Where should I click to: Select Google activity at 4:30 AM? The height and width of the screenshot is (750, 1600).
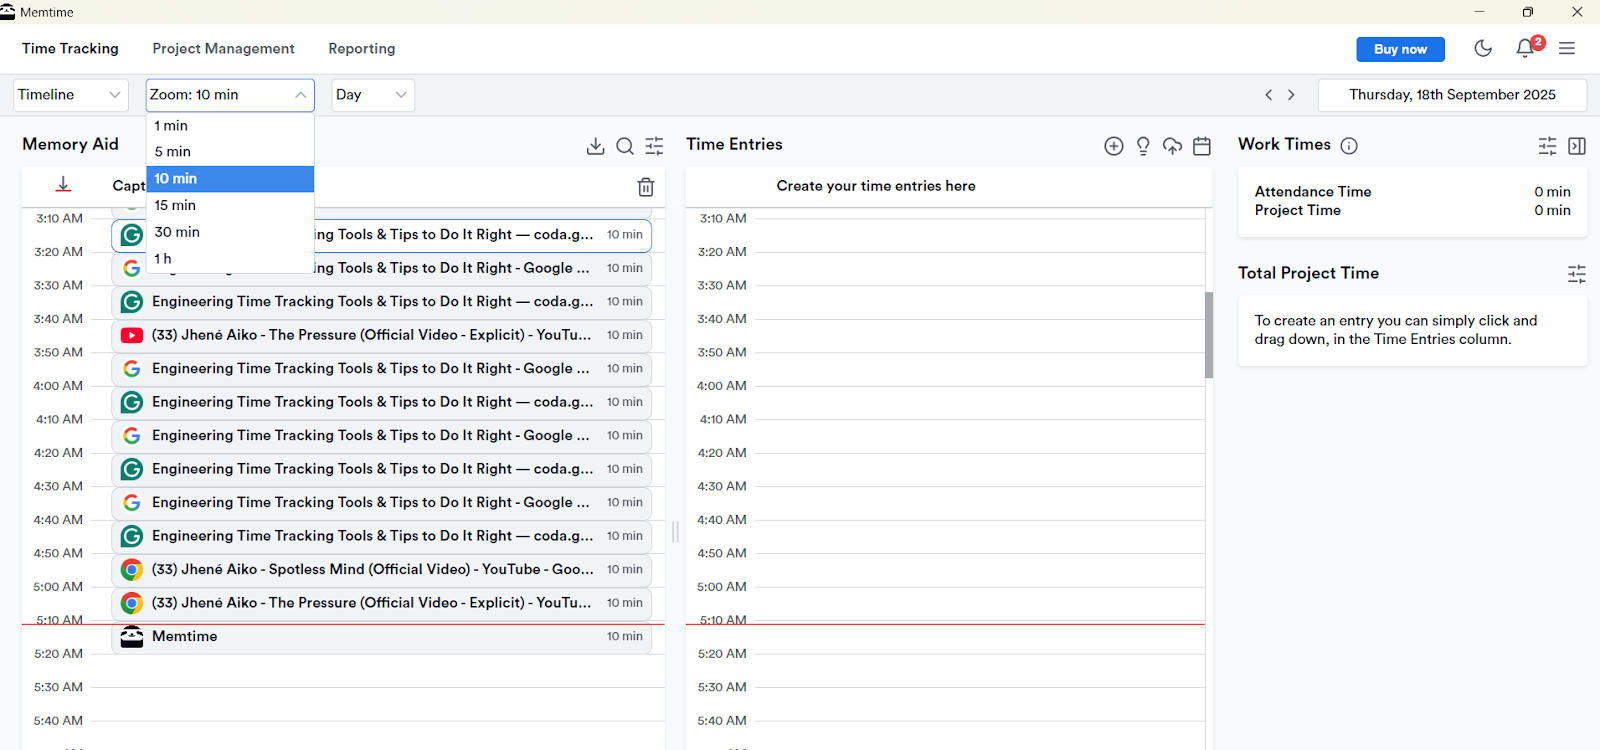click(x=381, y=503)
